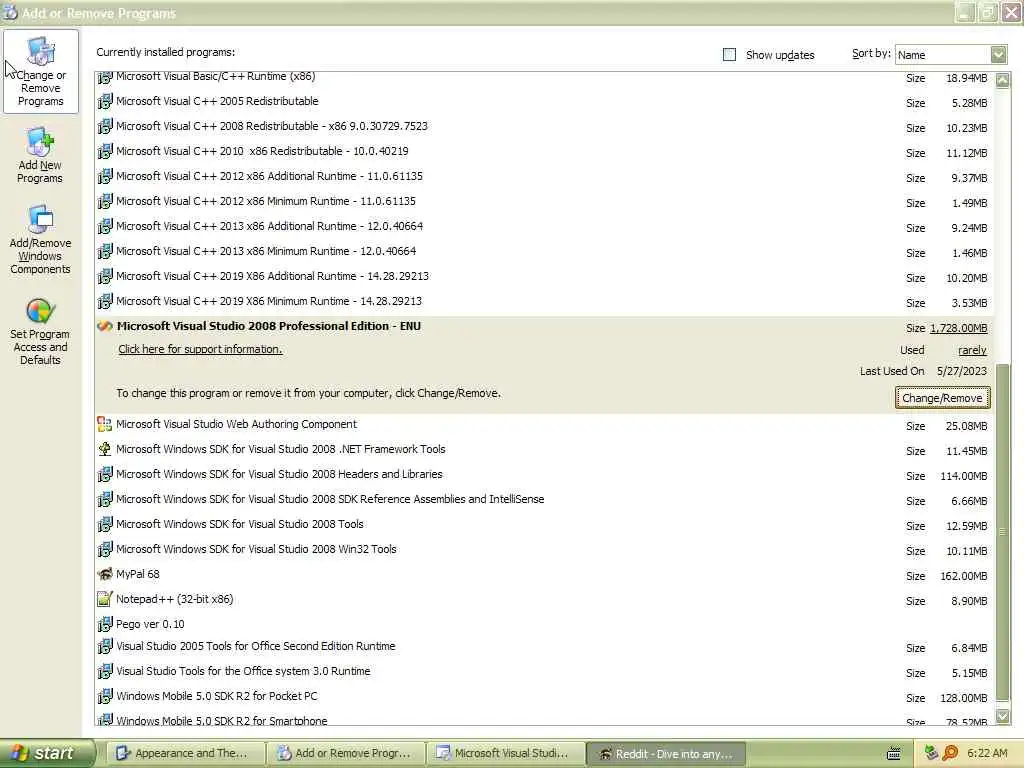1024x768 pixels.
Task: Select Windows Mobile 5.0 SDK R2 for Smartphone
Action: pos(545,718)
